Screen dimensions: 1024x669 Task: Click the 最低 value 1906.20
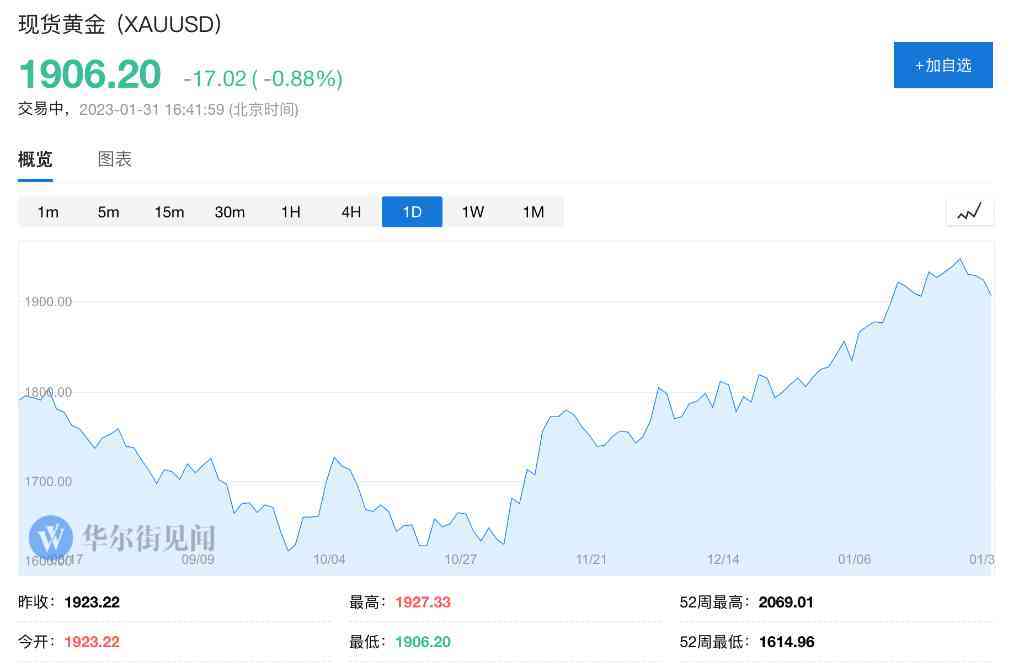click(x=421, y=641)
